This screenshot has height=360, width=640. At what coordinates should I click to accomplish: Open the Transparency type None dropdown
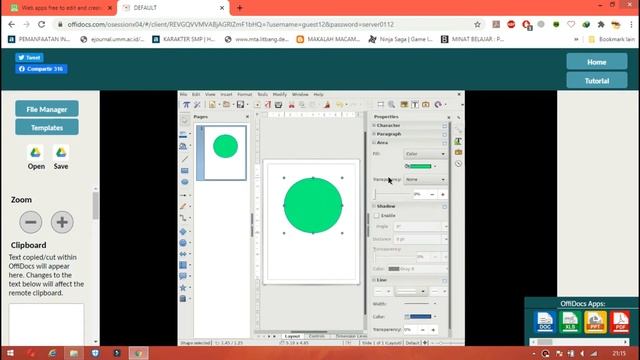point(425,180)
